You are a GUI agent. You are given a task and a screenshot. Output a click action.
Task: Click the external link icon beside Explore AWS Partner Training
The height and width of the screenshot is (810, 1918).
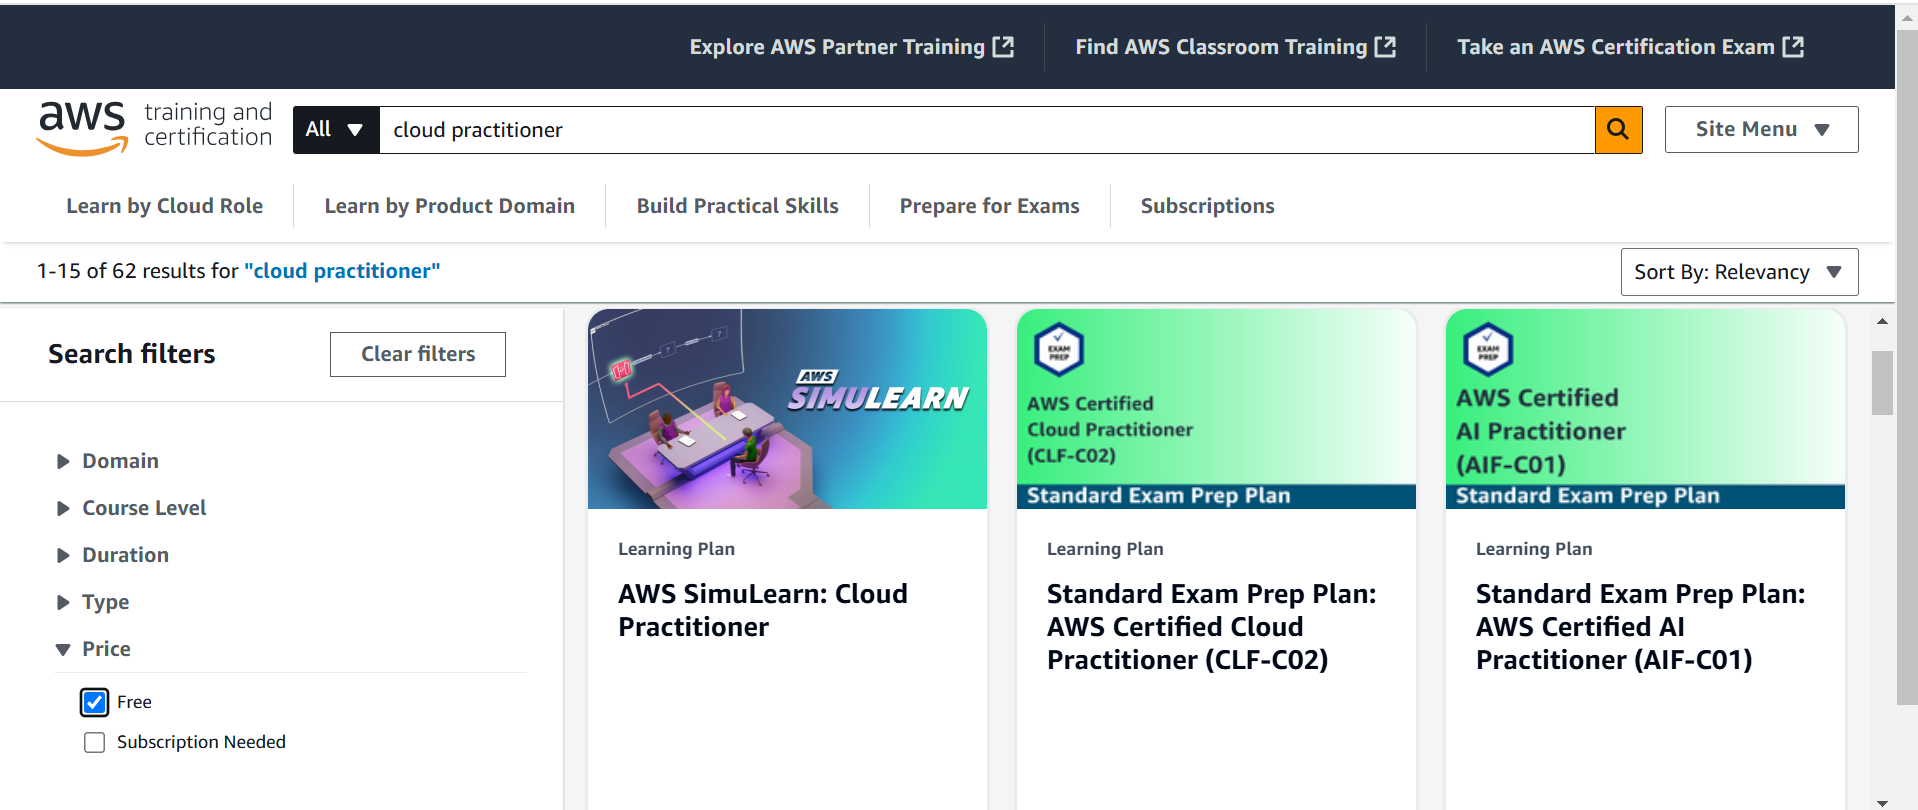pos(1003,46)
